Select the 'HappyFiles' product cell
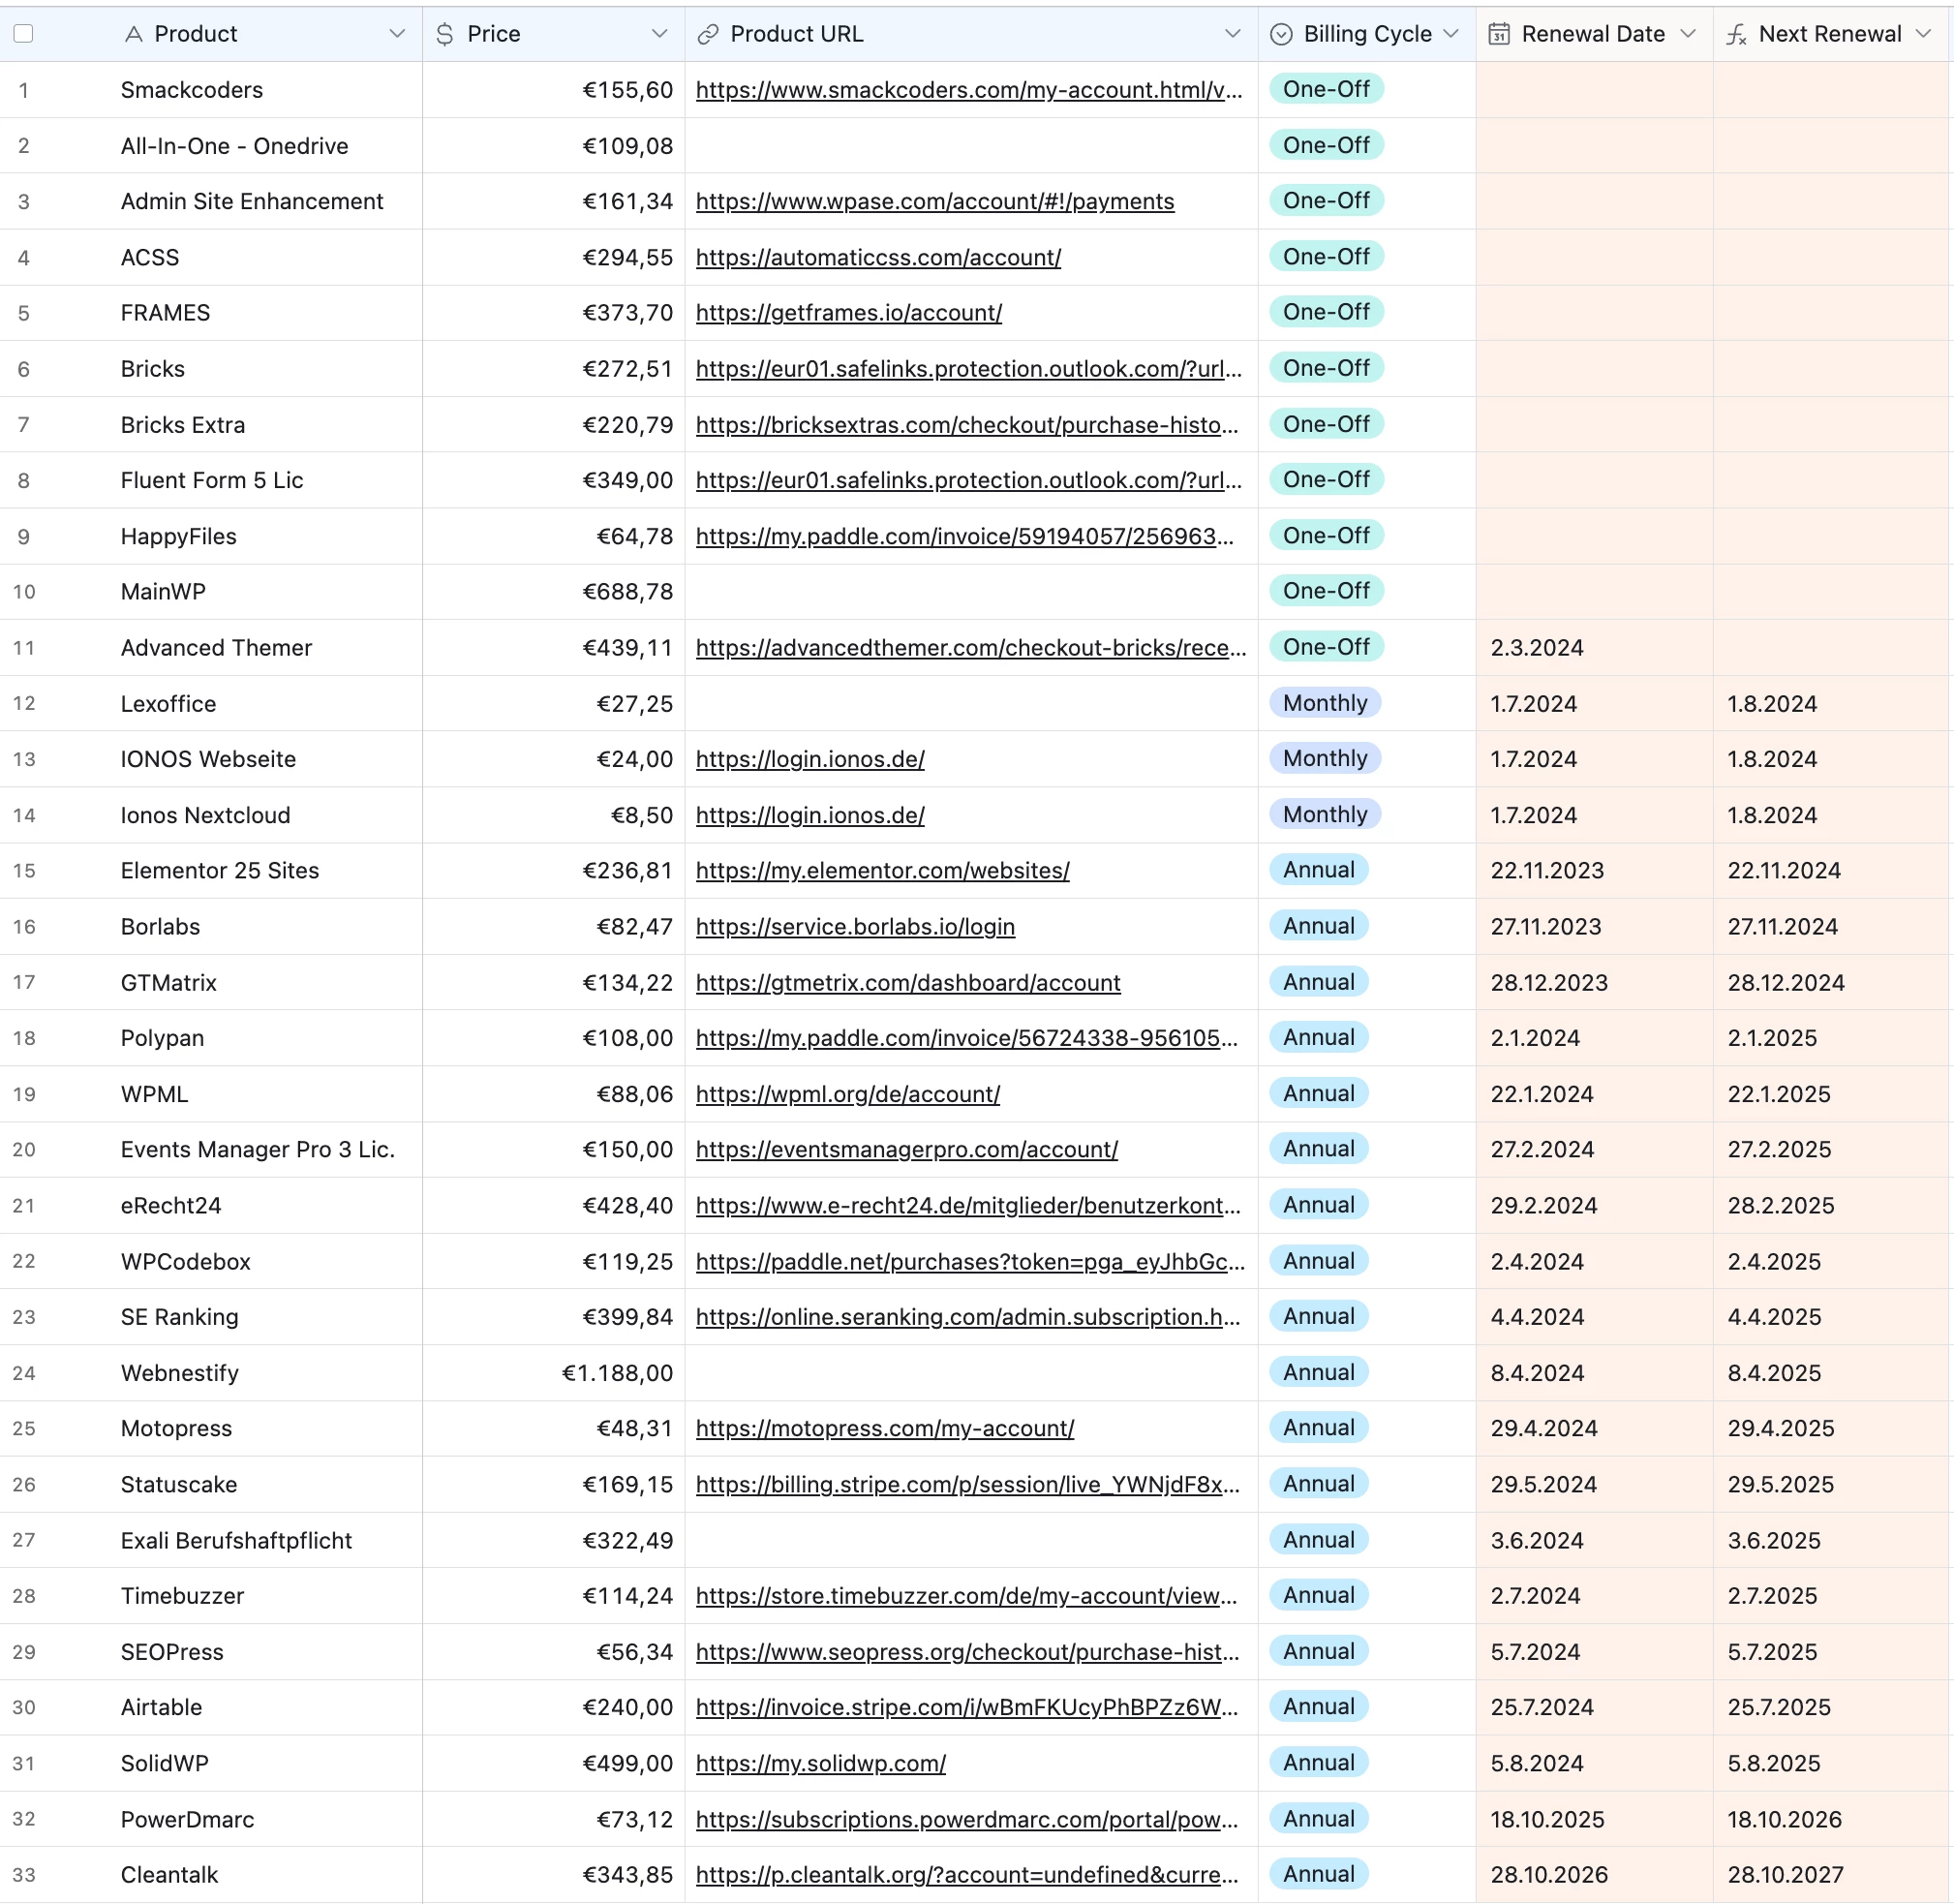 [211, 536]
